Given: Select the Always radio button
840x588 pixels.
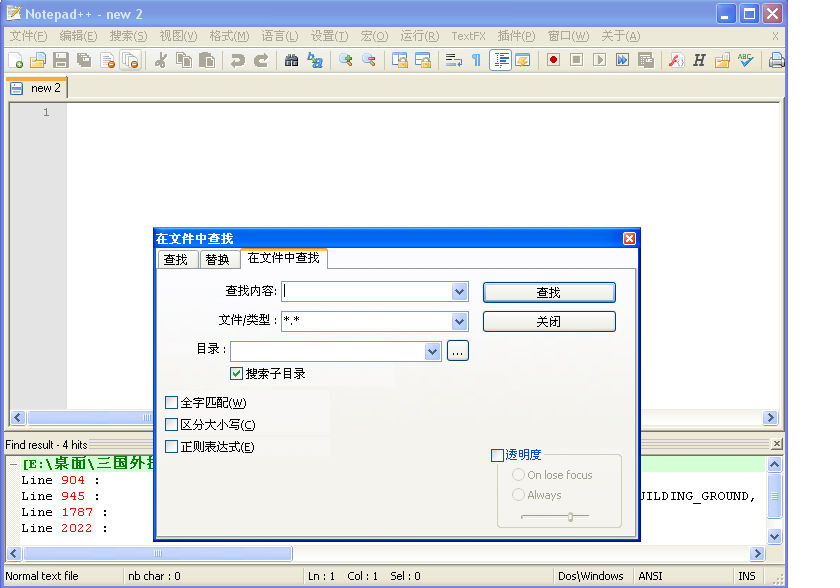Looking at the screenshot, I should pos(518,494).
